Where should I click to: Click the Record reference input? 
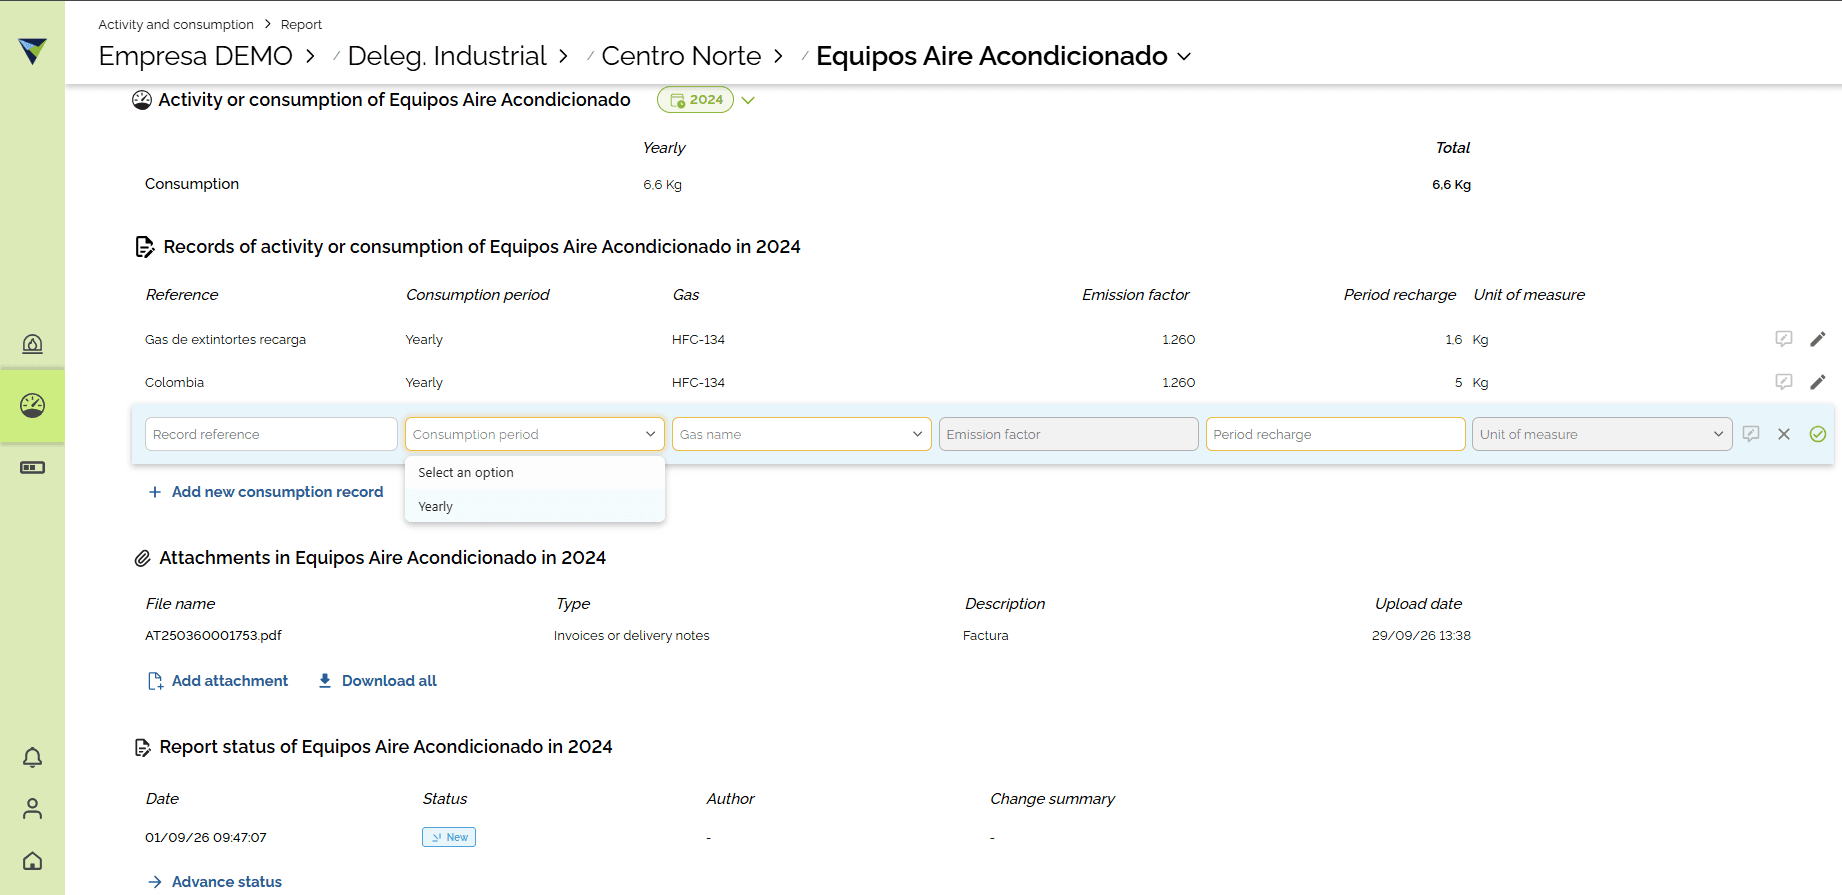coord(271,434)
